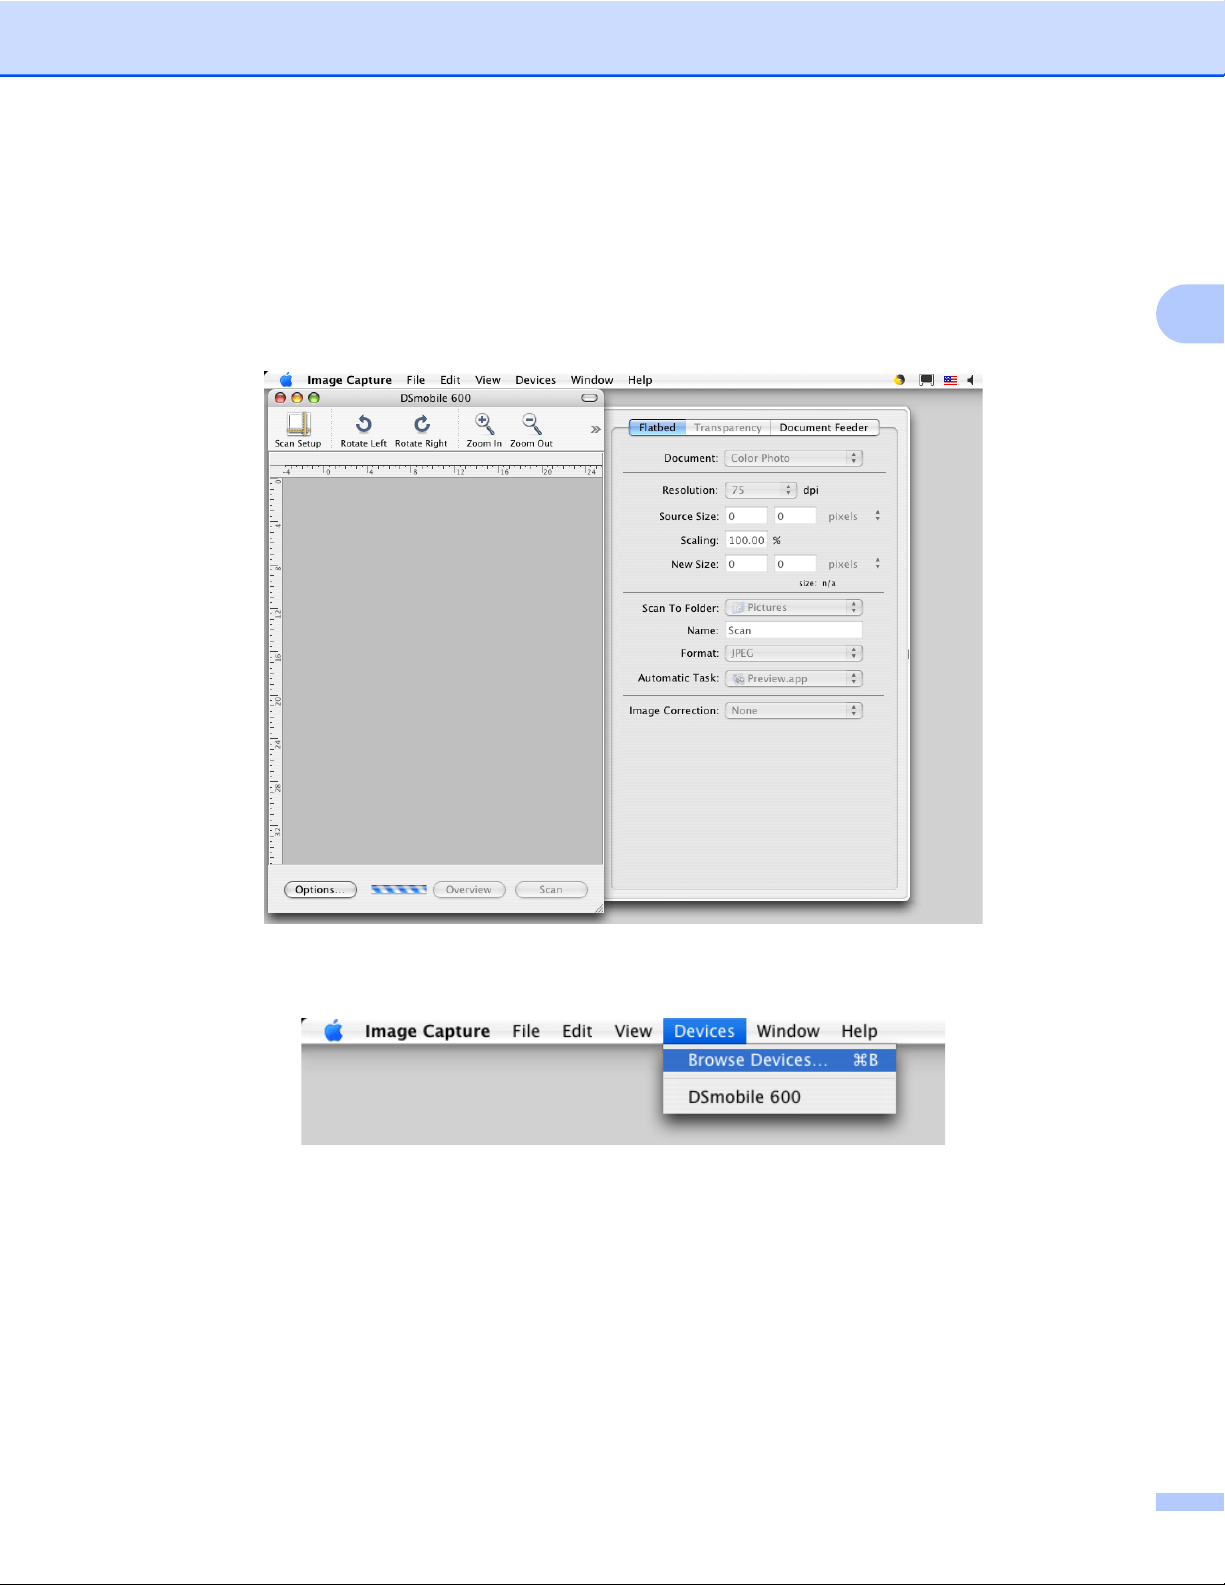This screenshot has width=1225, height=1585.
Task: Open the US flag input menu
Action: click(950, 380)
